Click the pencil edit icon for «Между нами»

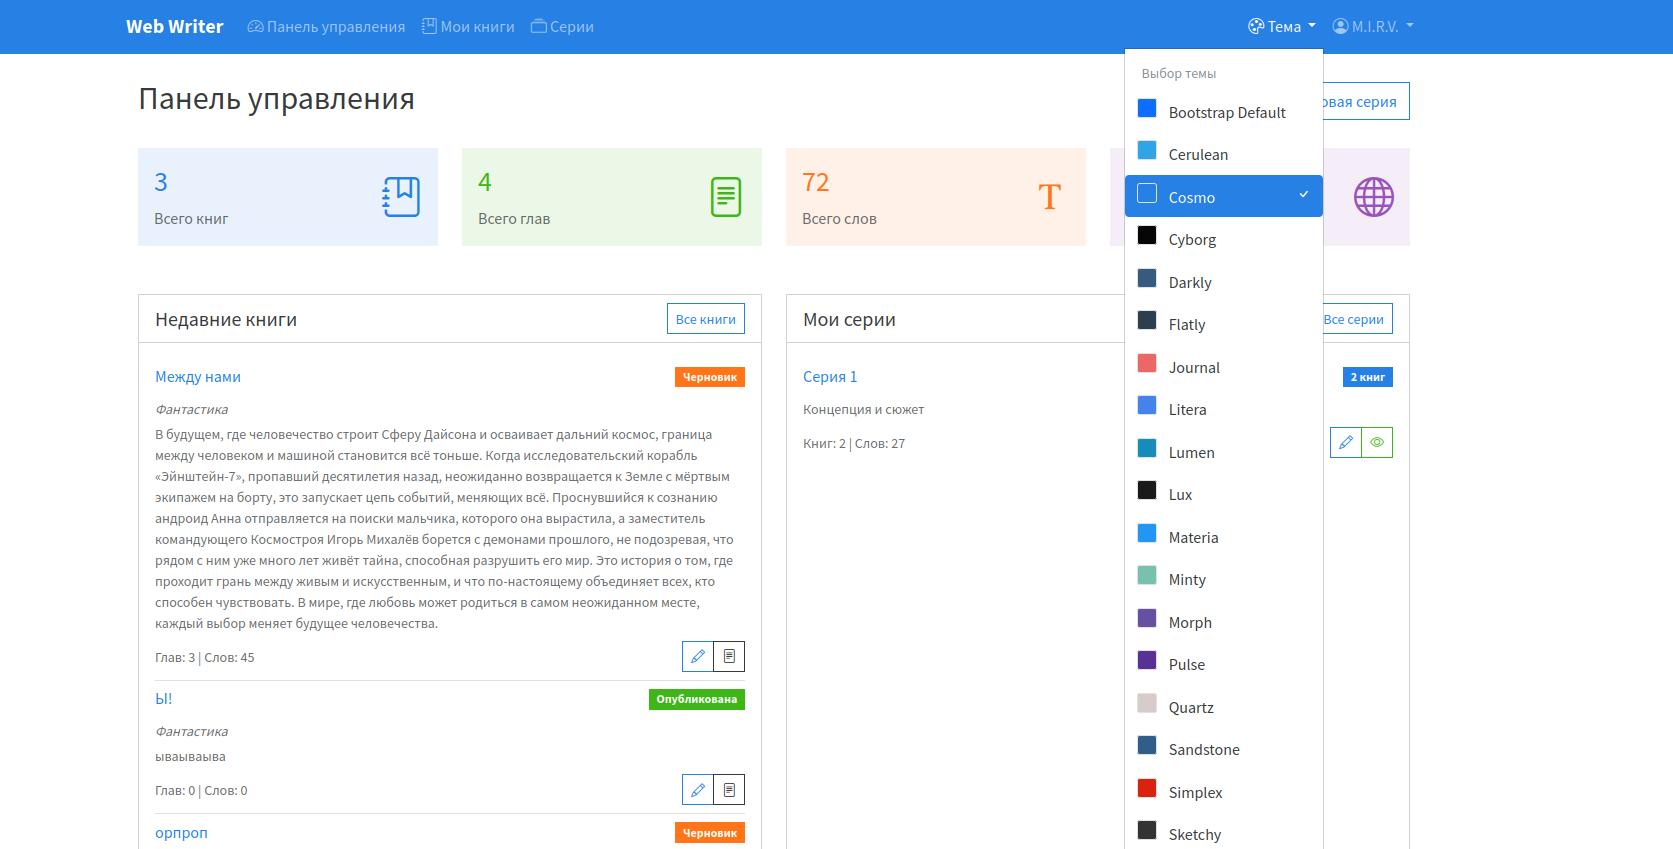tap(697, 657)
